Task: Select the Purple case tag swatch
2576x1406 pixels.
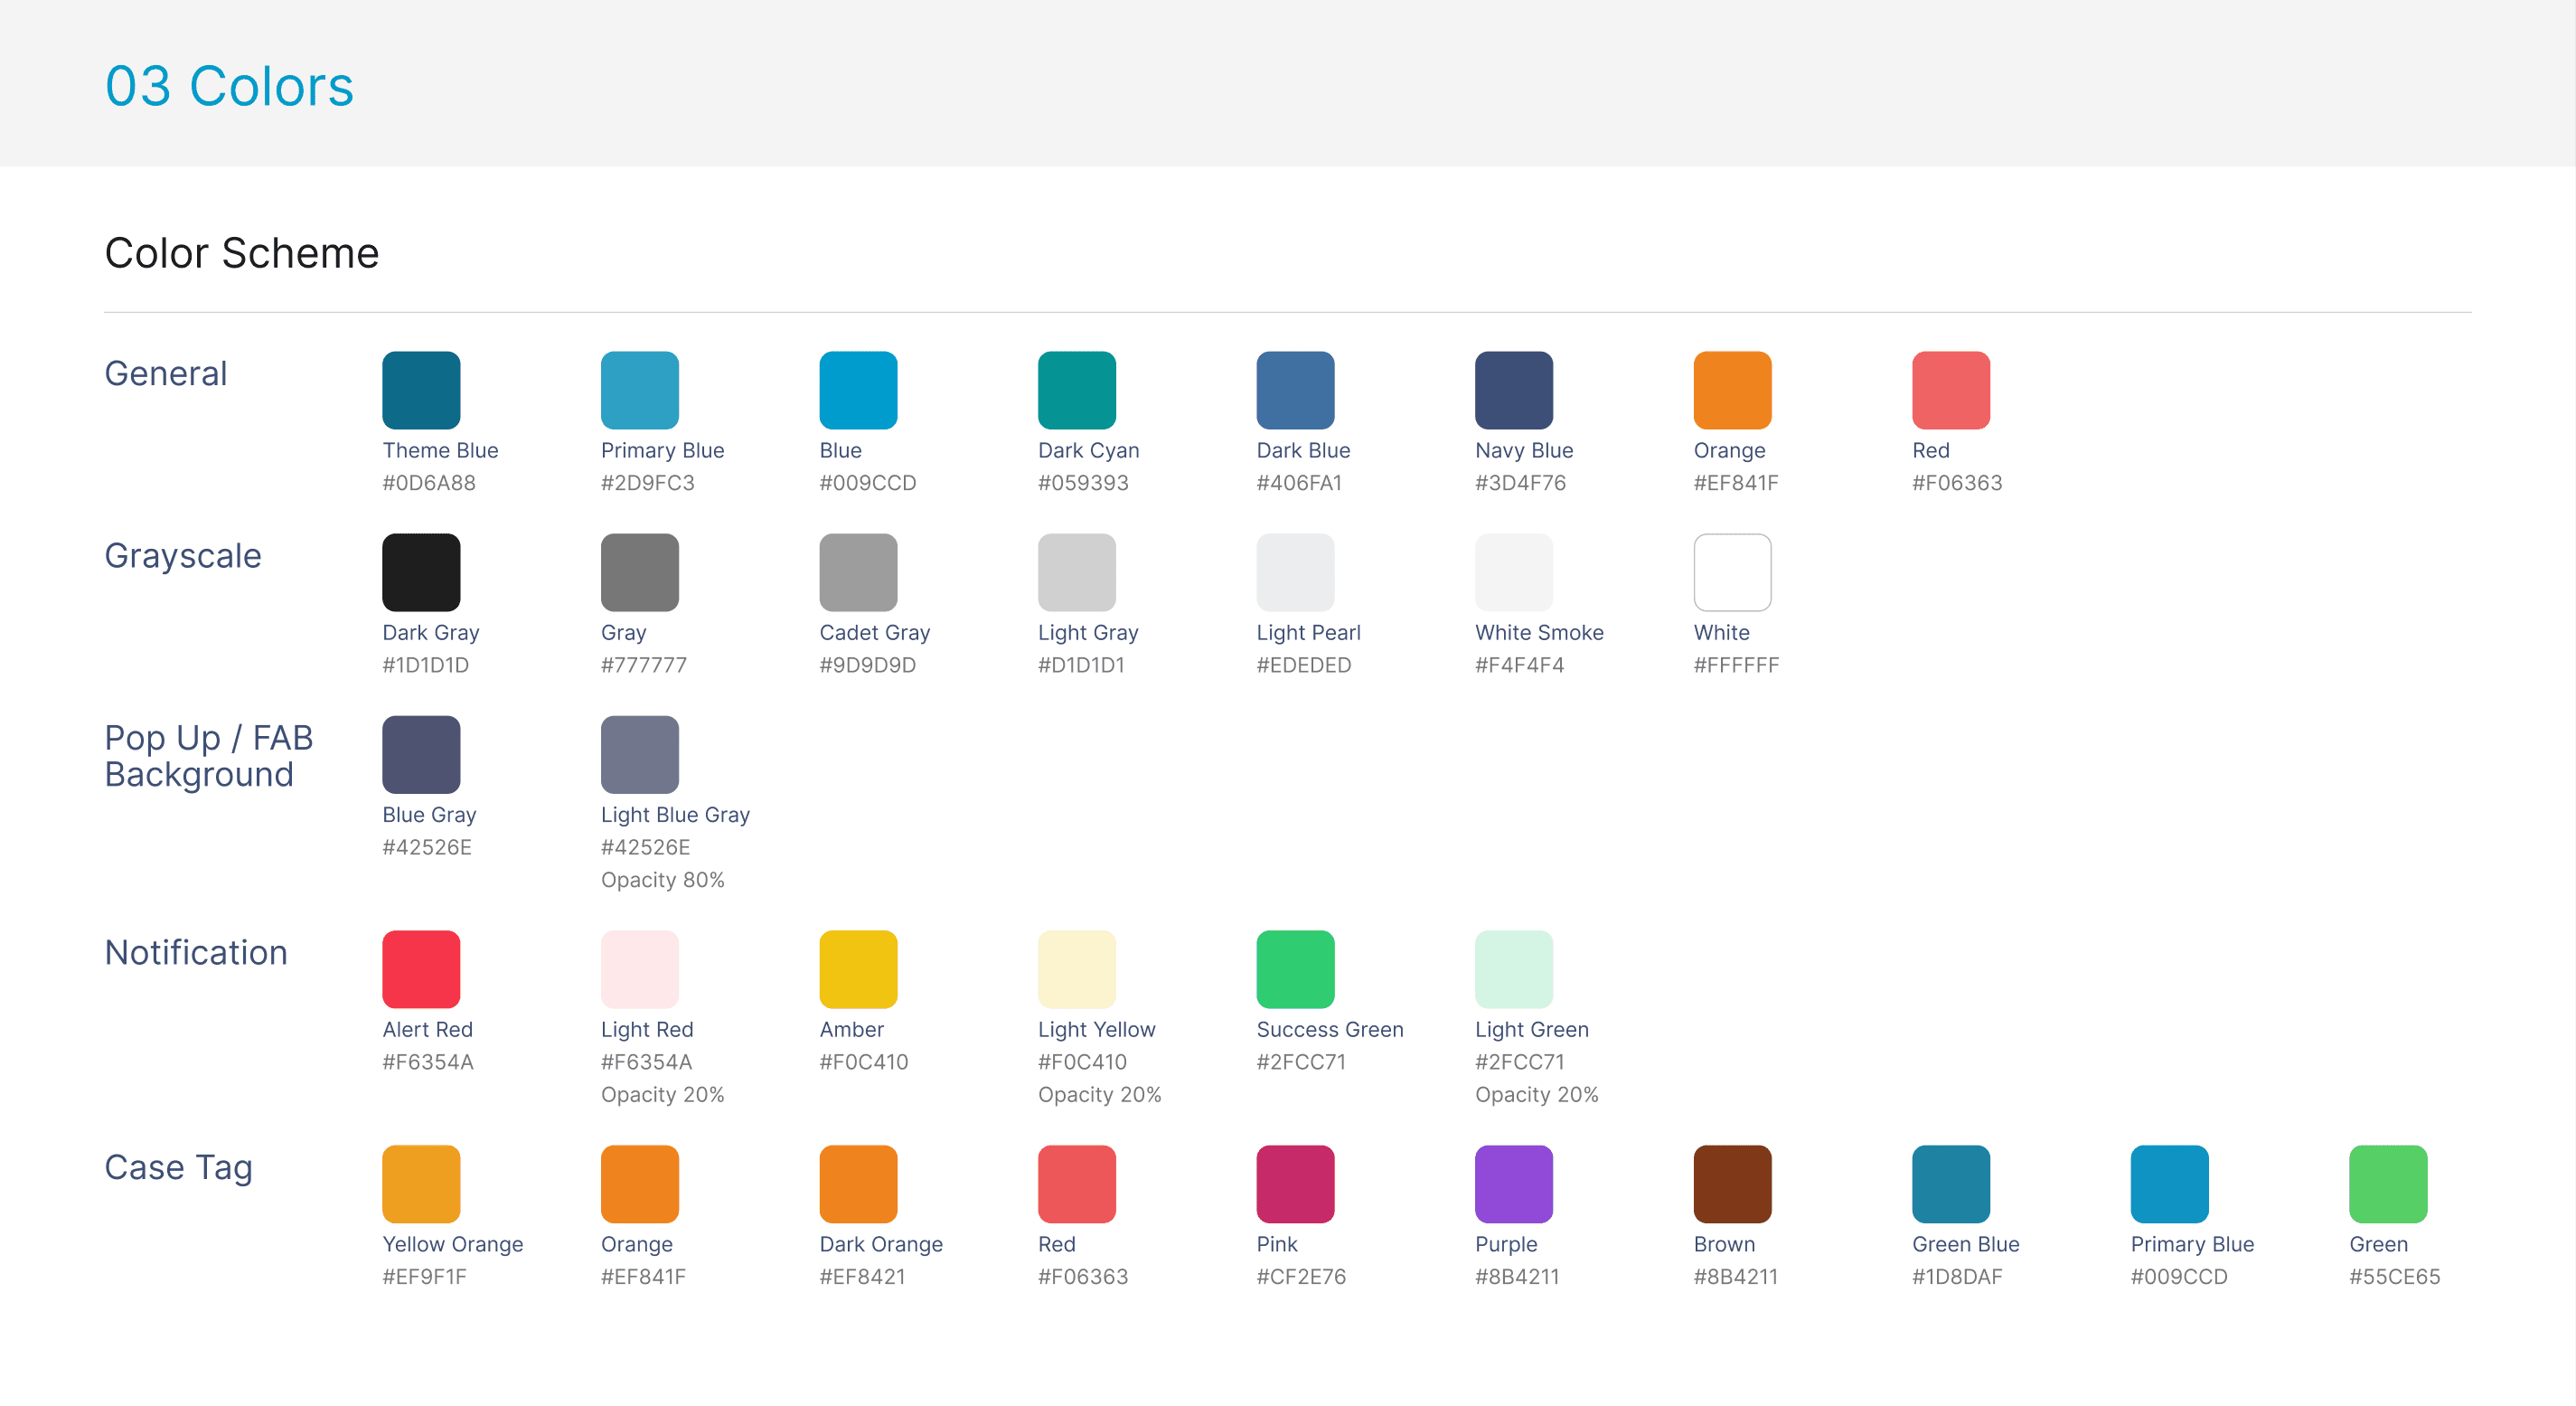Action: (x=1513, y=1184)
